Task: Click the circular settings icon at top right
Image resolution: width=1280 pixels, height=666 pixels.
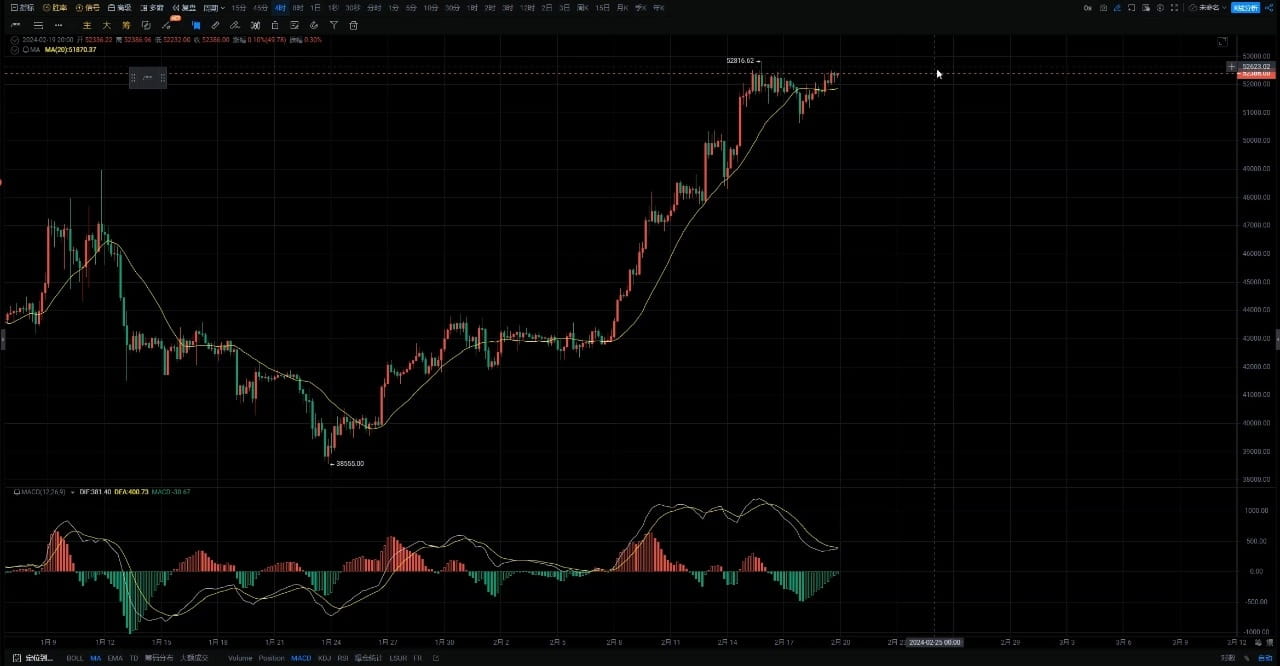Action: pos(1160,8)
